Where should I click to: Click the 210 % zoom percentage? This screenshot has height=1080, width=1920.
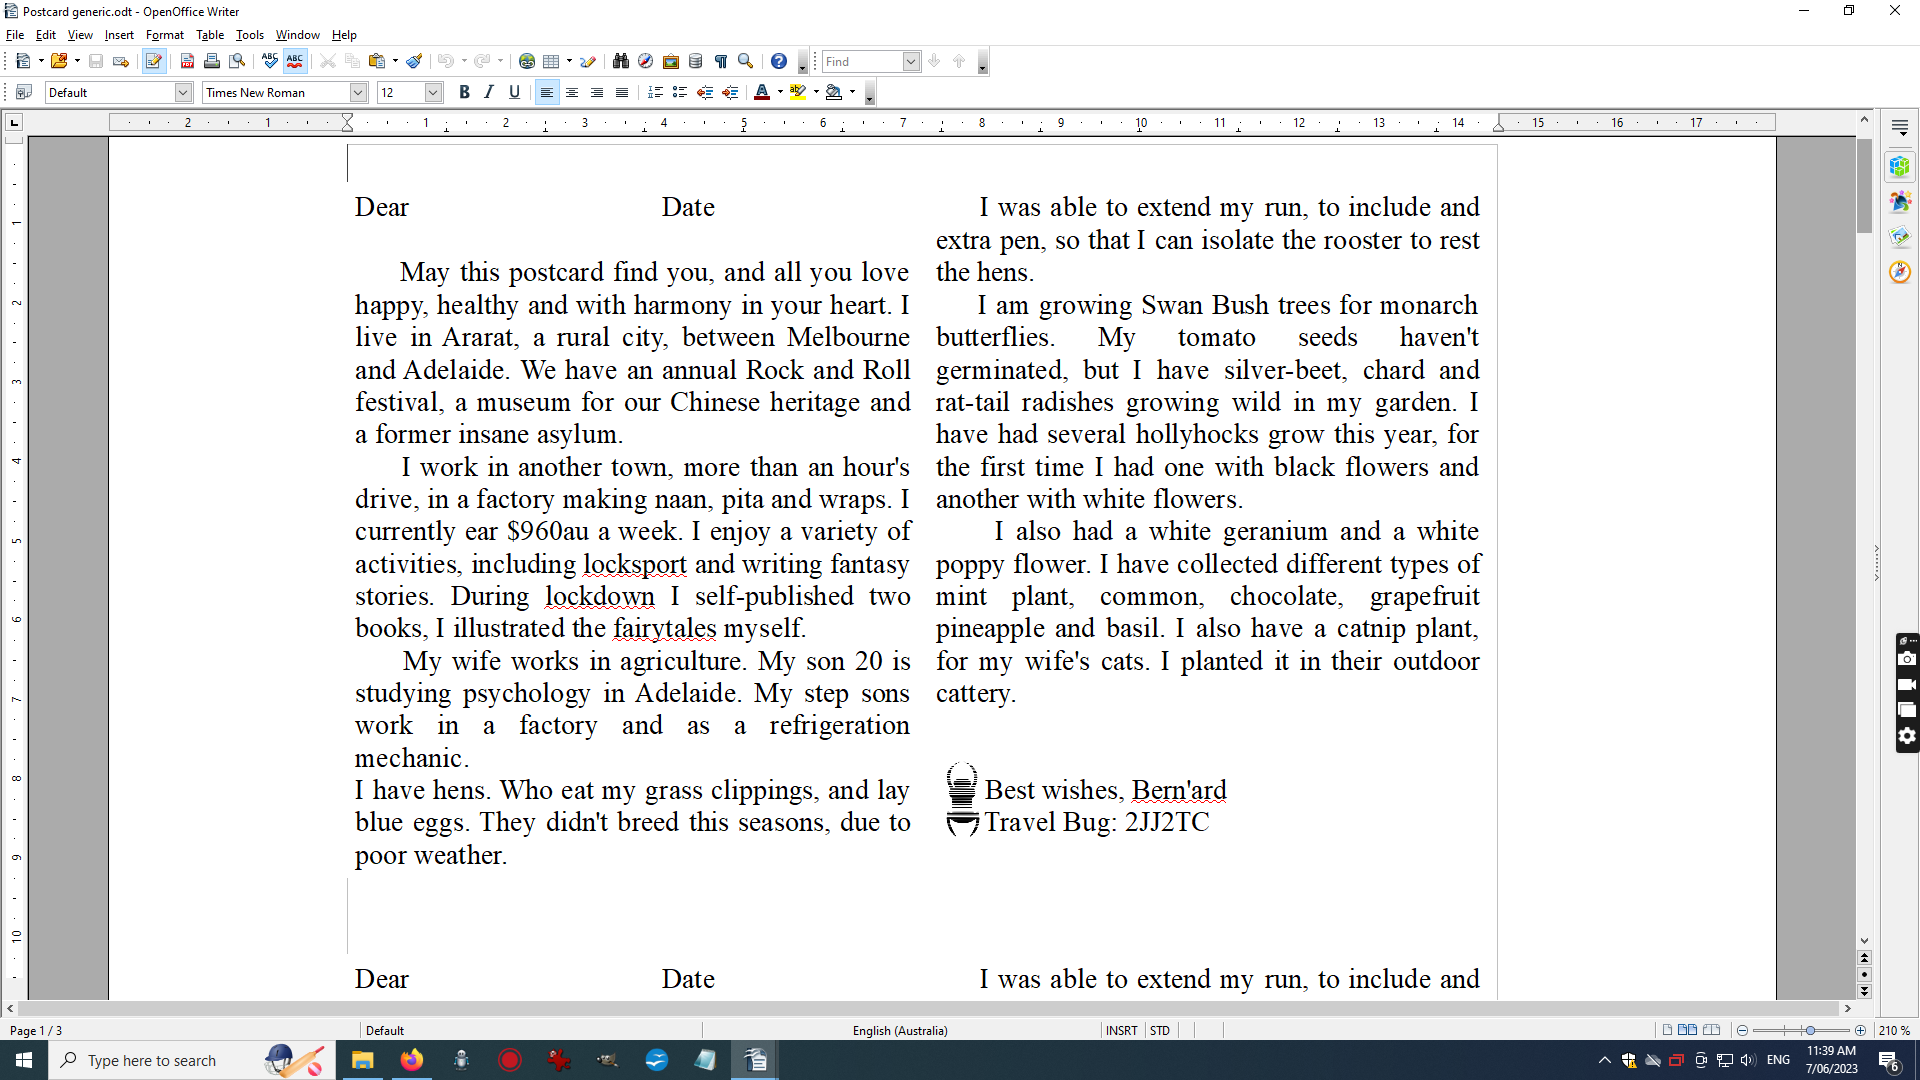point(1894,1030)
